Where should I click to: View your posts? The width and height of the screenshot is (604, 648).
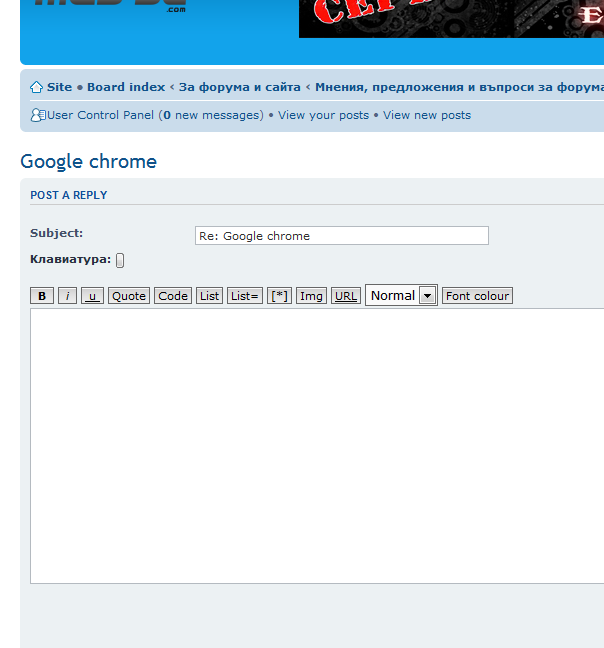point(323,115)
